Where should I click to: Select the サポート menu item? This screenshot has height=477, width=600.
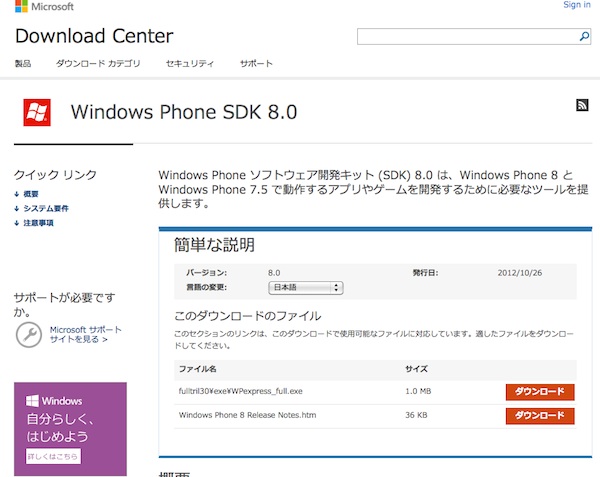256,64
